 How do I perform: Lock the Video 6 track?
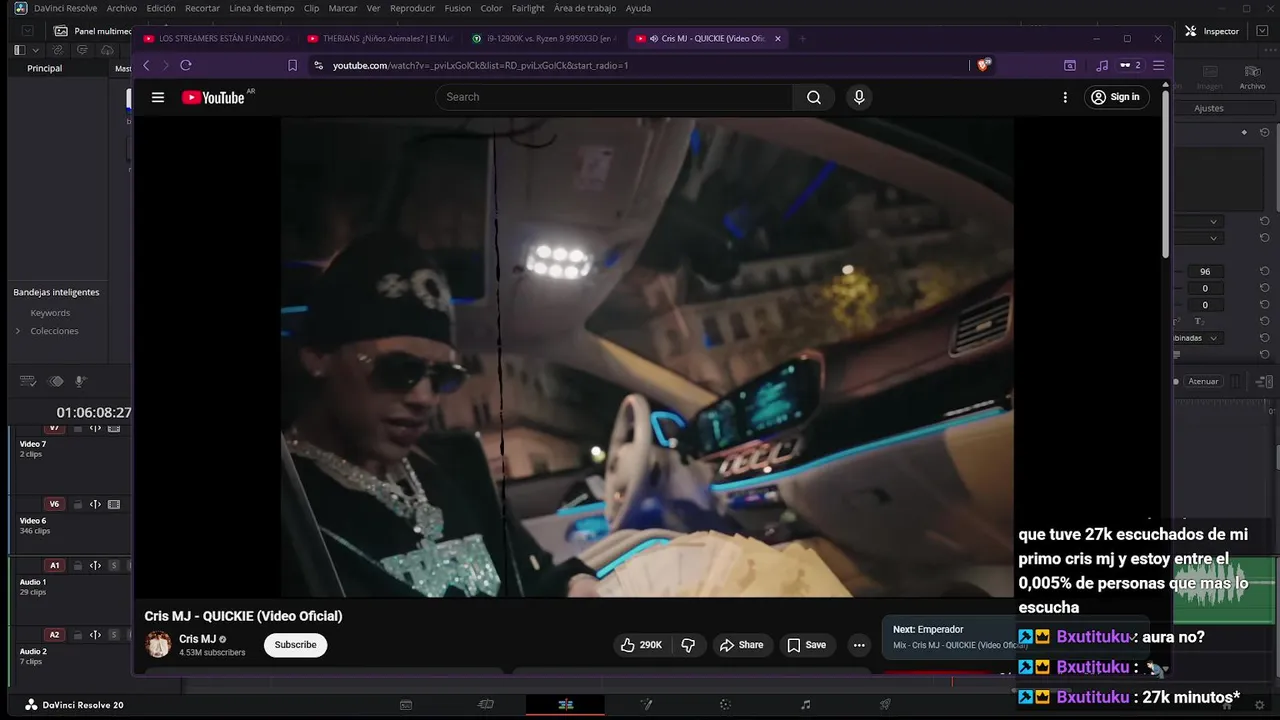(77, 504)
